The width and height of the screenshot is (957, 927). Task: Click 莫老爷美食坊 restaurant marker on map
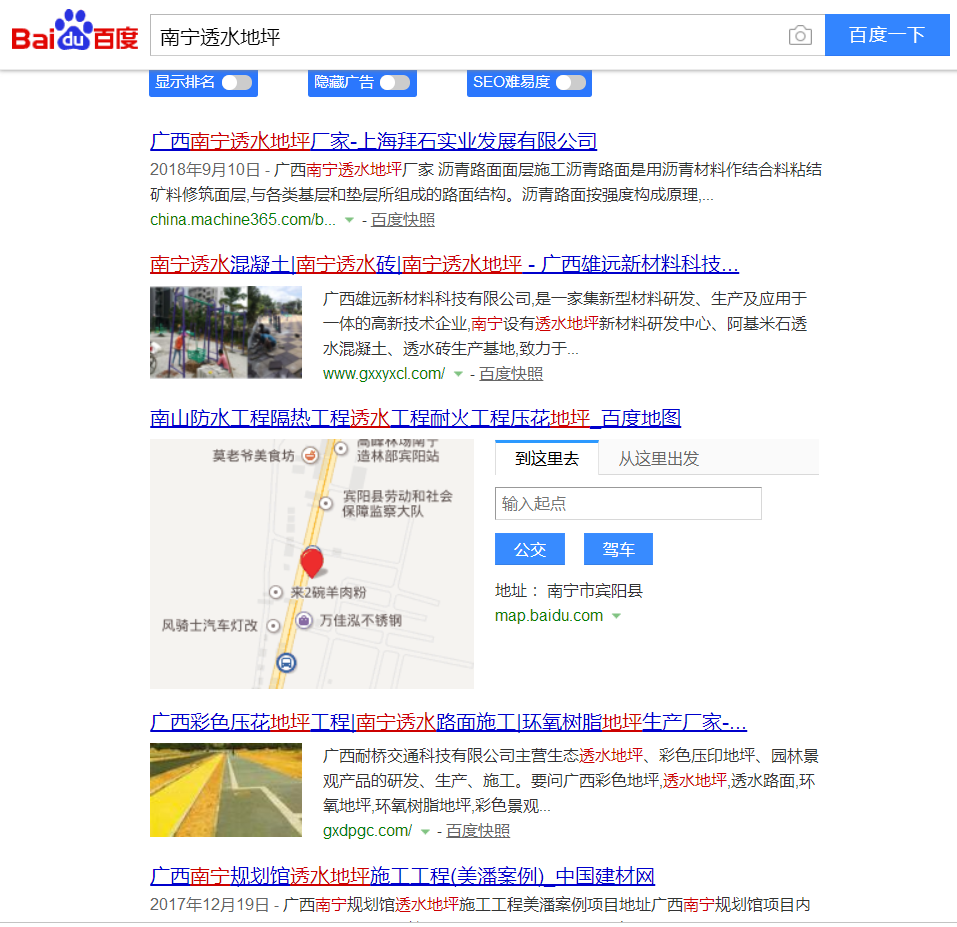coord(311,455)
